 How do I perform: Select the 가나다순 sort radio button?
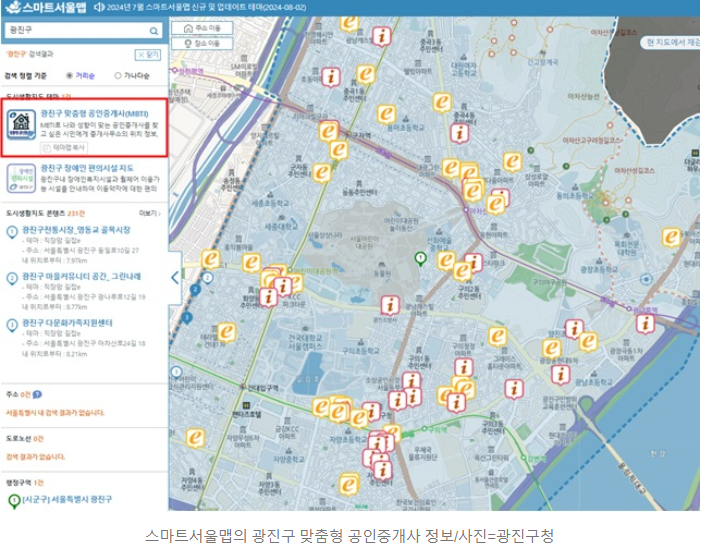click(x=118, y=76)
